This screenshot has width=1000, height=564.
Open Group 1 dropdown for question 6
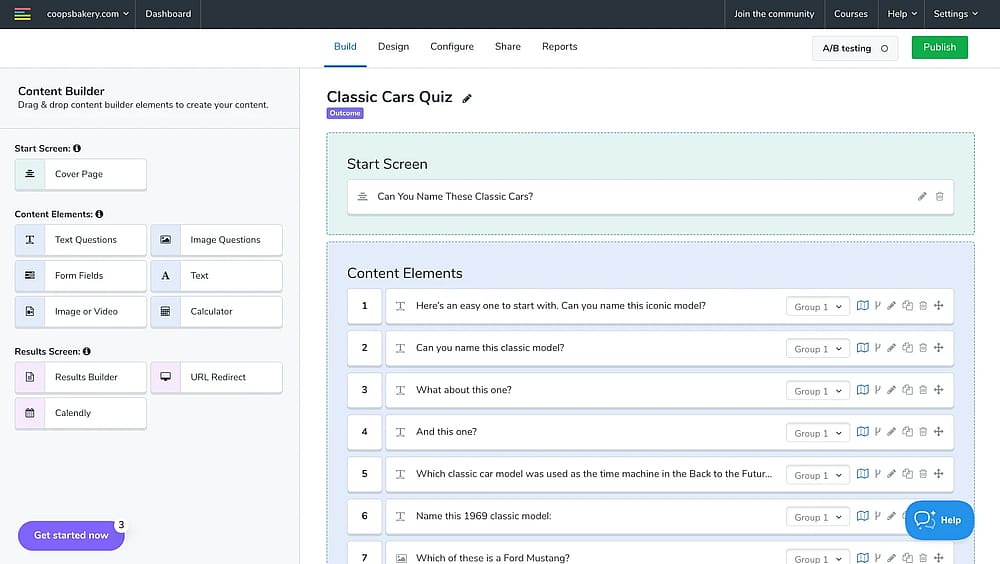(818, 517)
